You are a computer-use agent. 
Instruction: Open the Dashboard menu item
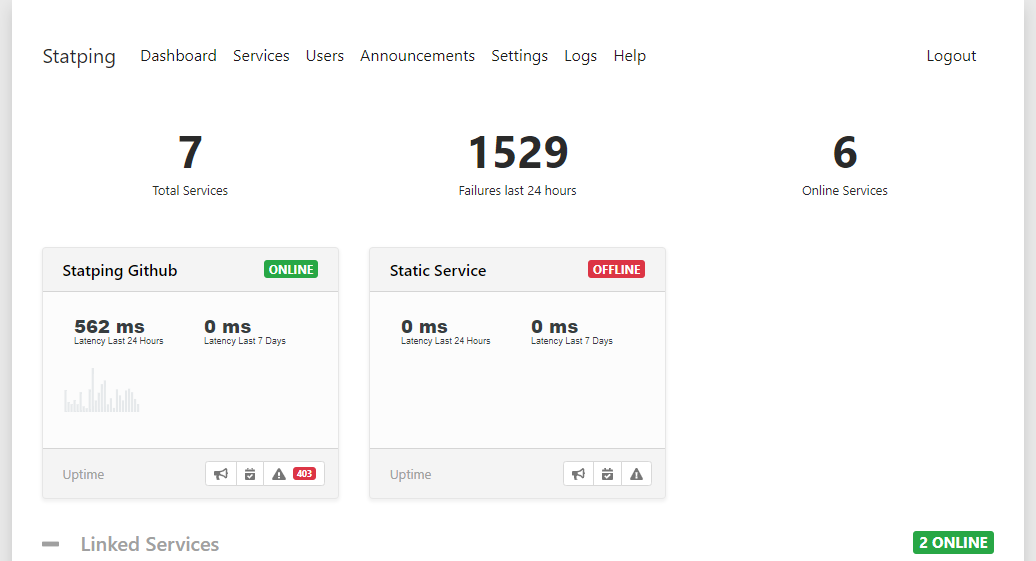[x=178, y=56]
